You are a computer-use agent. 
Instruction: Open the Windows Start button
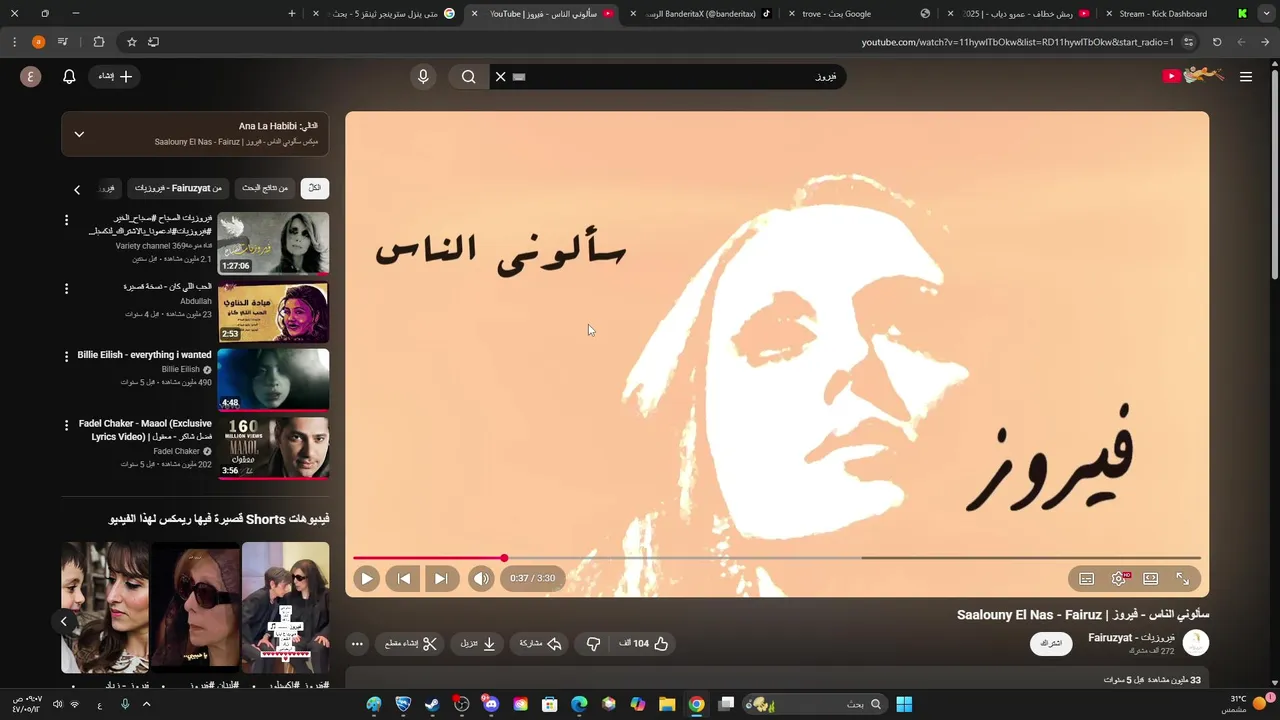904,704
